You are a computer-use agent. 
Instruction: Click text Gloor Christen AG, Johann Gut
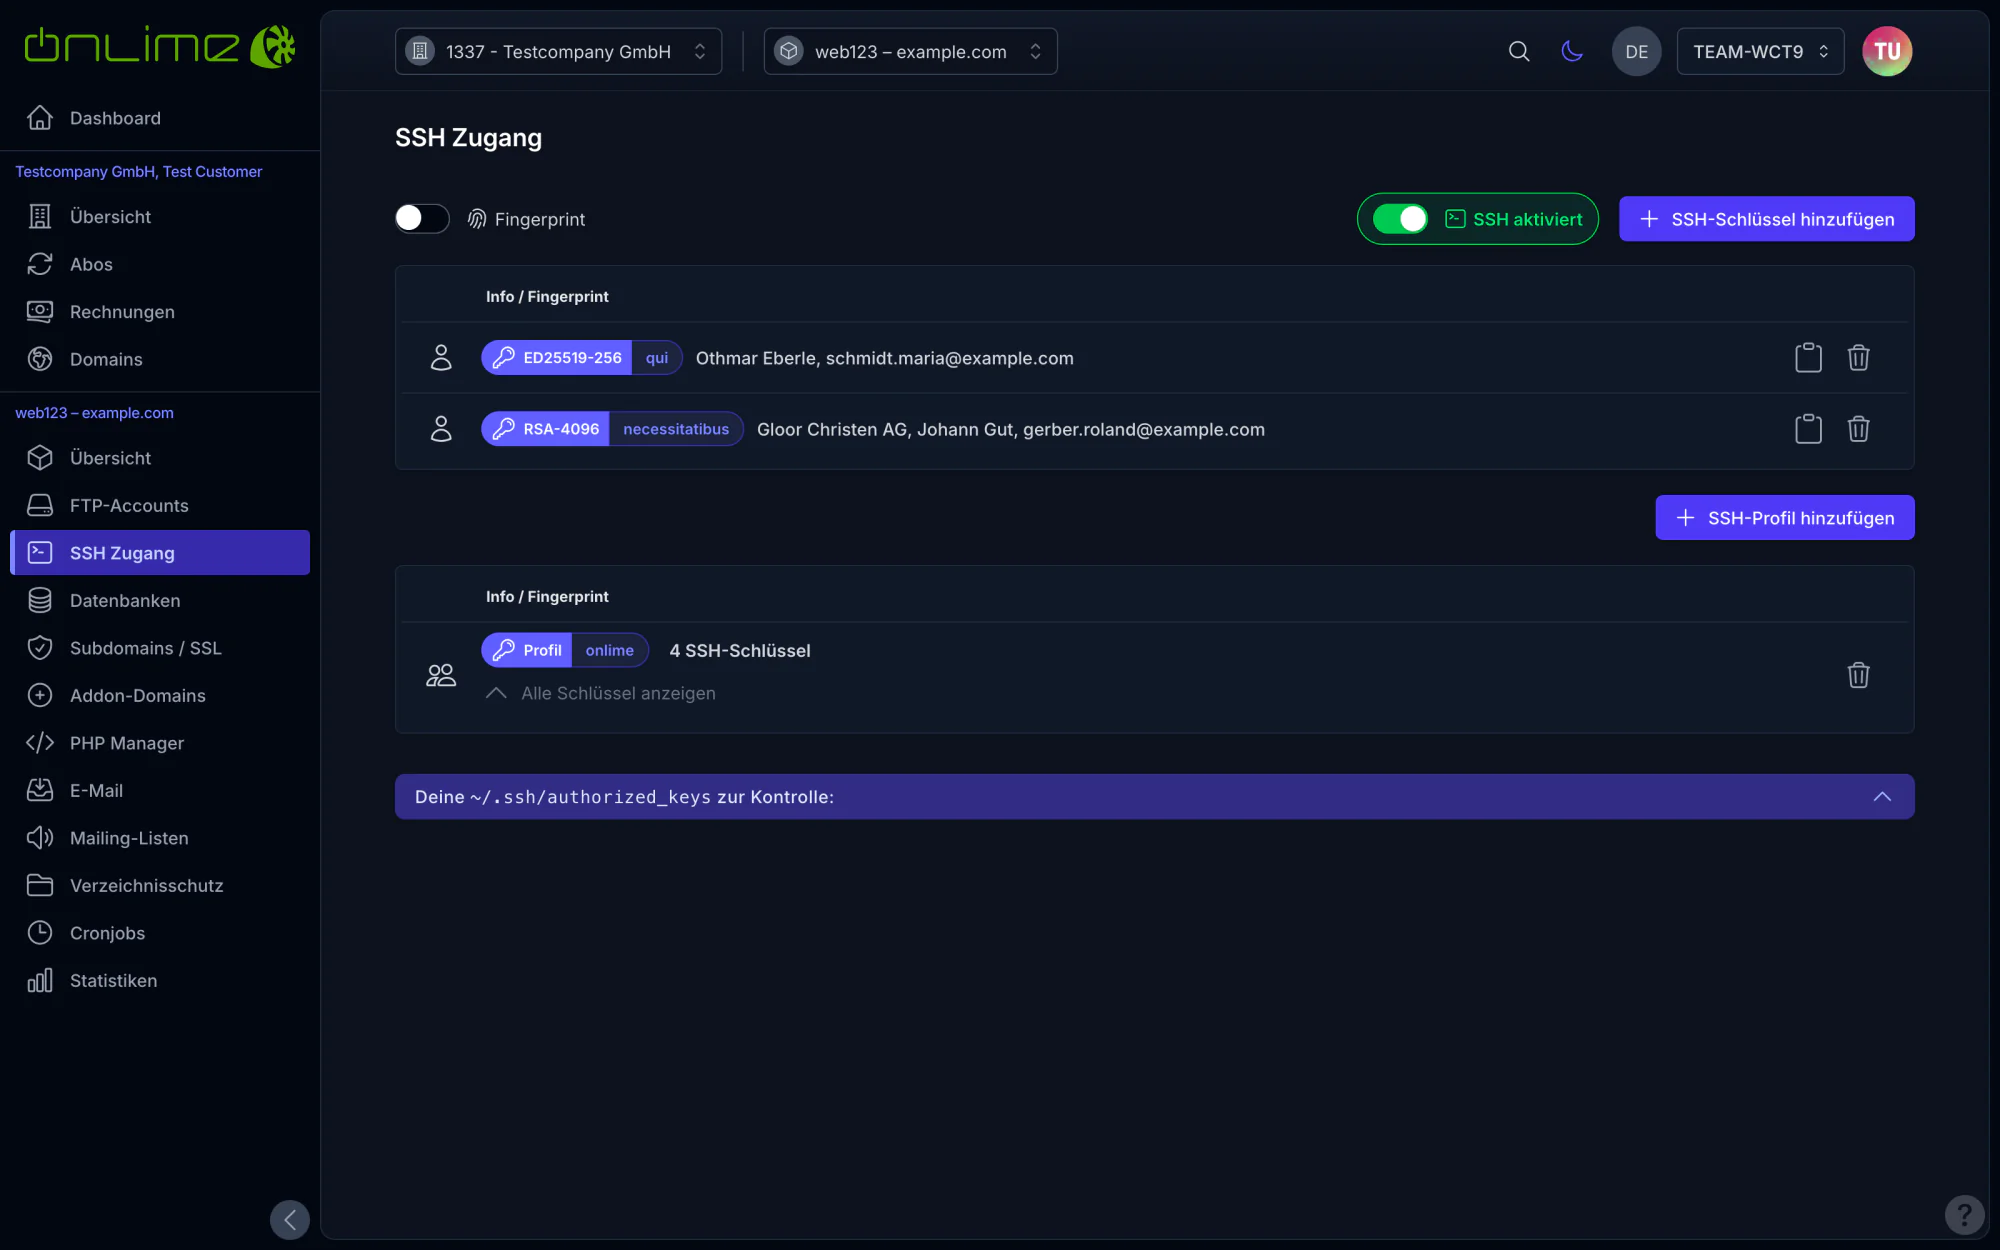coord(885,429)
